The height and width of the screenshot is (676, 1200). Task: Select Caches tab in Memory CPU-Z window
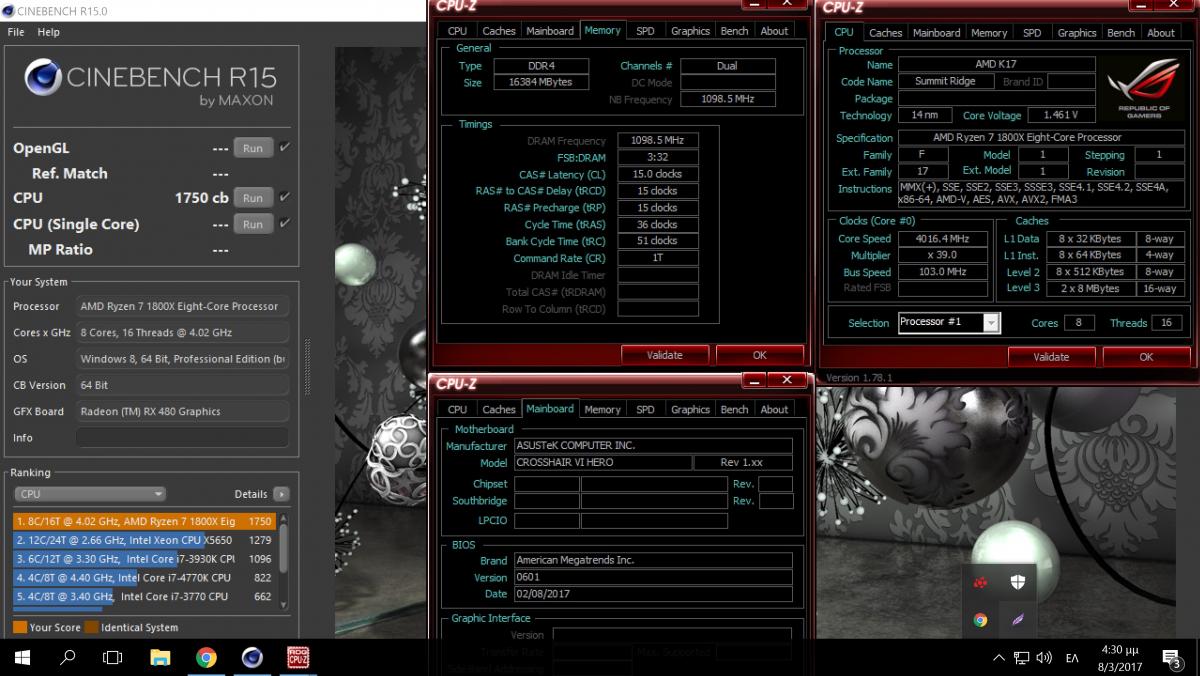coord(499,31)
